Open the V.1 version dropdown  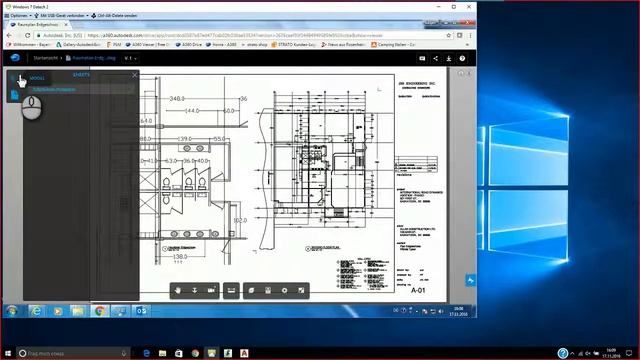pos(130,58)
